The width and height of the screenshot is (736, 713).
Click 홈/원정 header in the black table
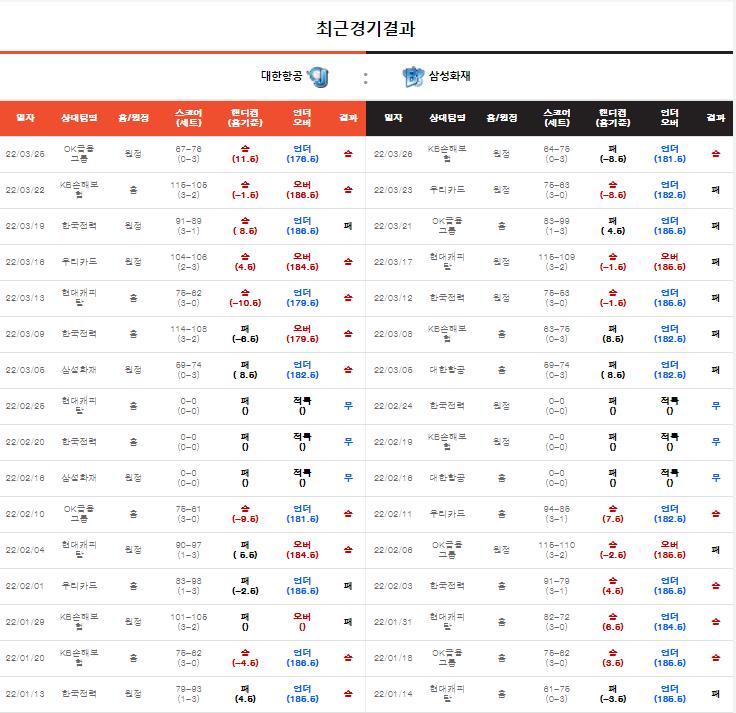pos(502,118)
